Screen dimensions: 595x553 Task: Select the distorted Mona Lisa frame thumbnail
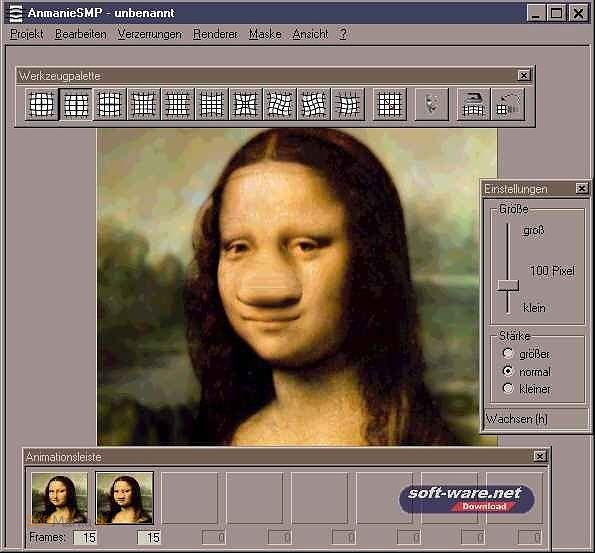(x=124, y=498)
